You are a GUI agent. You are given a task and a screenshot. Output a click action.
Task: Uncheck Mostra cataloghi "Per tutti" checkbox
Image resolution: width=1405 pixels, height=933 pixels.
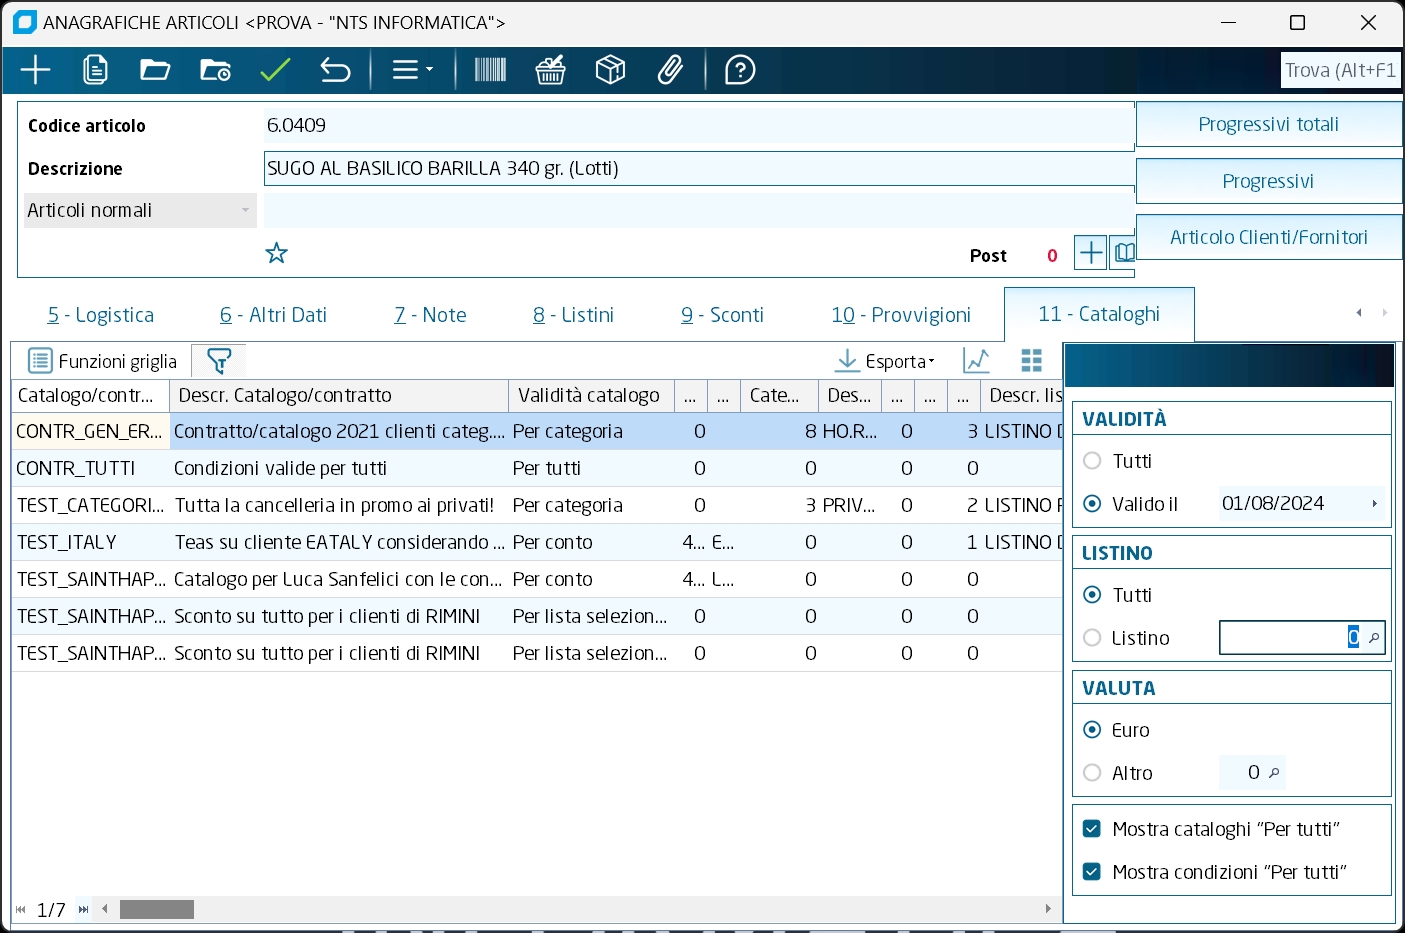coord(1092,829)
